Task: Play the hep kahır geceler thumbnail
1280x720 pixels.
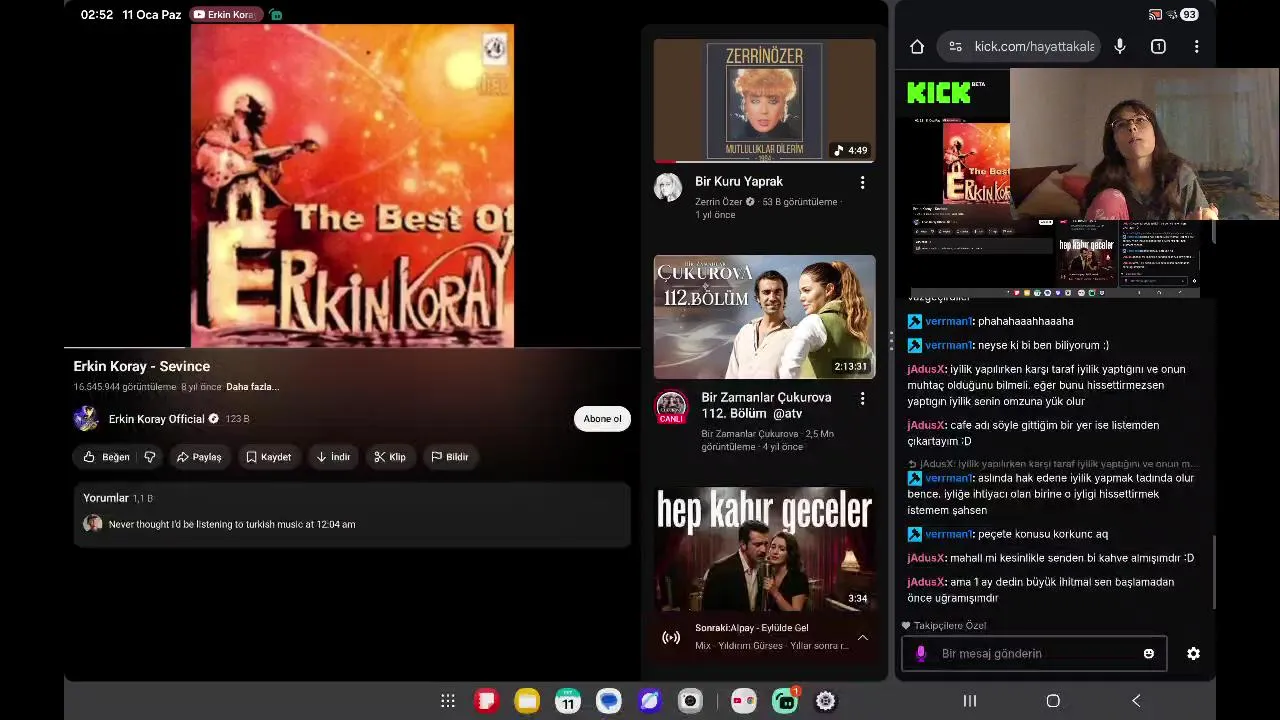Action: click(765, 548)
